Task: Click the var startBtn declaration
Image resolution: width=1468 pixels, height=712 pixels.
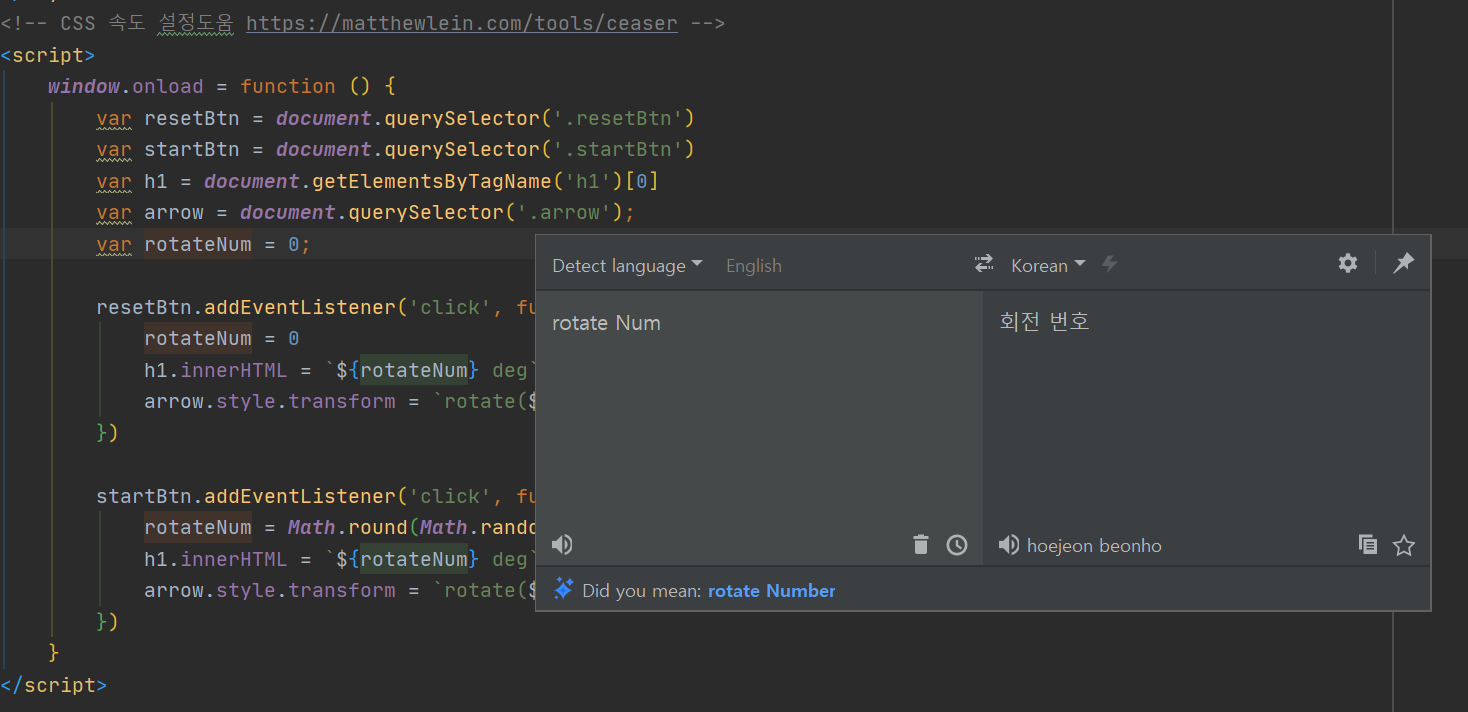Action: [395, 149]
